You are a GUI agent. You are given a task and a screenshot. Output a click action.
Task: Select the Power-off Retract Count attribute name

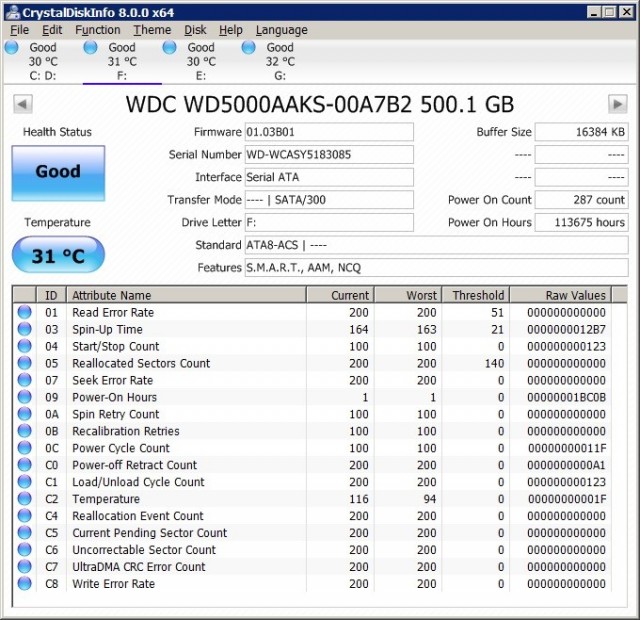(134, 465)
